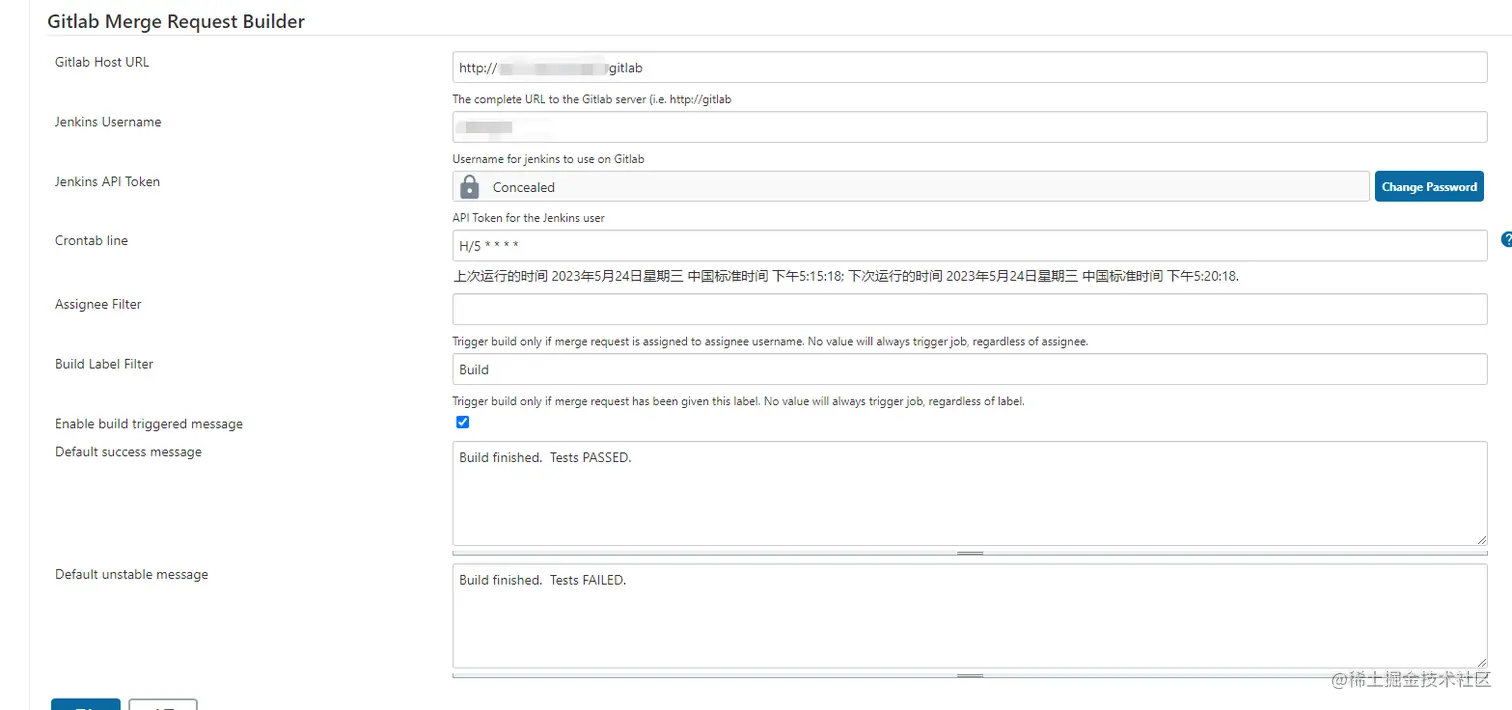The height and width of the screenshot is (710, 1512).
Task: Click the 上次运行的时间 schedule text
Action: pyautogui.click(x=846, y=276)
